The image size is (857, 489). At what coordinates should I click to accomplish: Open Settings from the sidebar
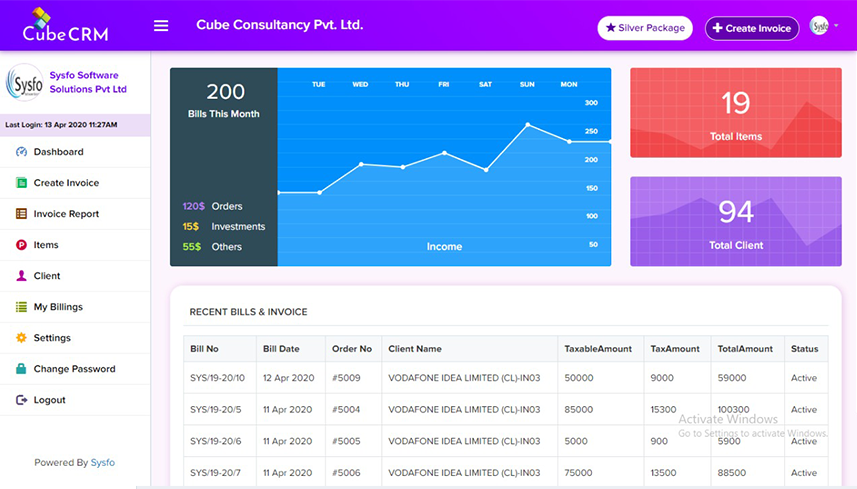[x=75, y=338]
